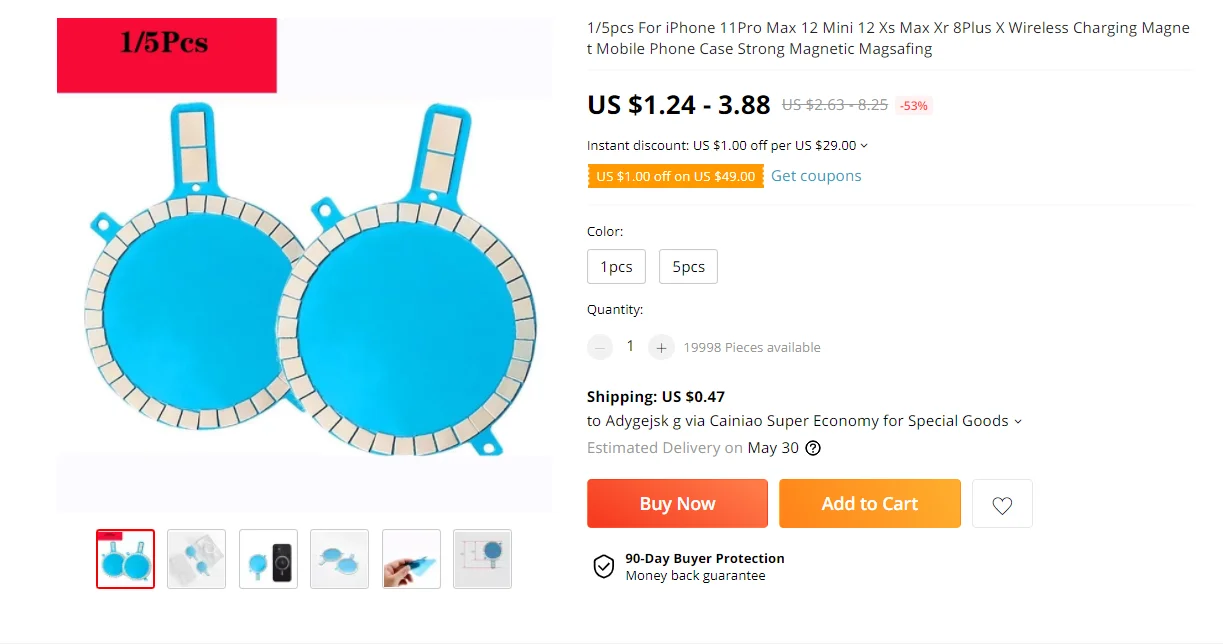Increase quantity with plus button
This screenshot has width=1223, height=644.
point(661,347)
